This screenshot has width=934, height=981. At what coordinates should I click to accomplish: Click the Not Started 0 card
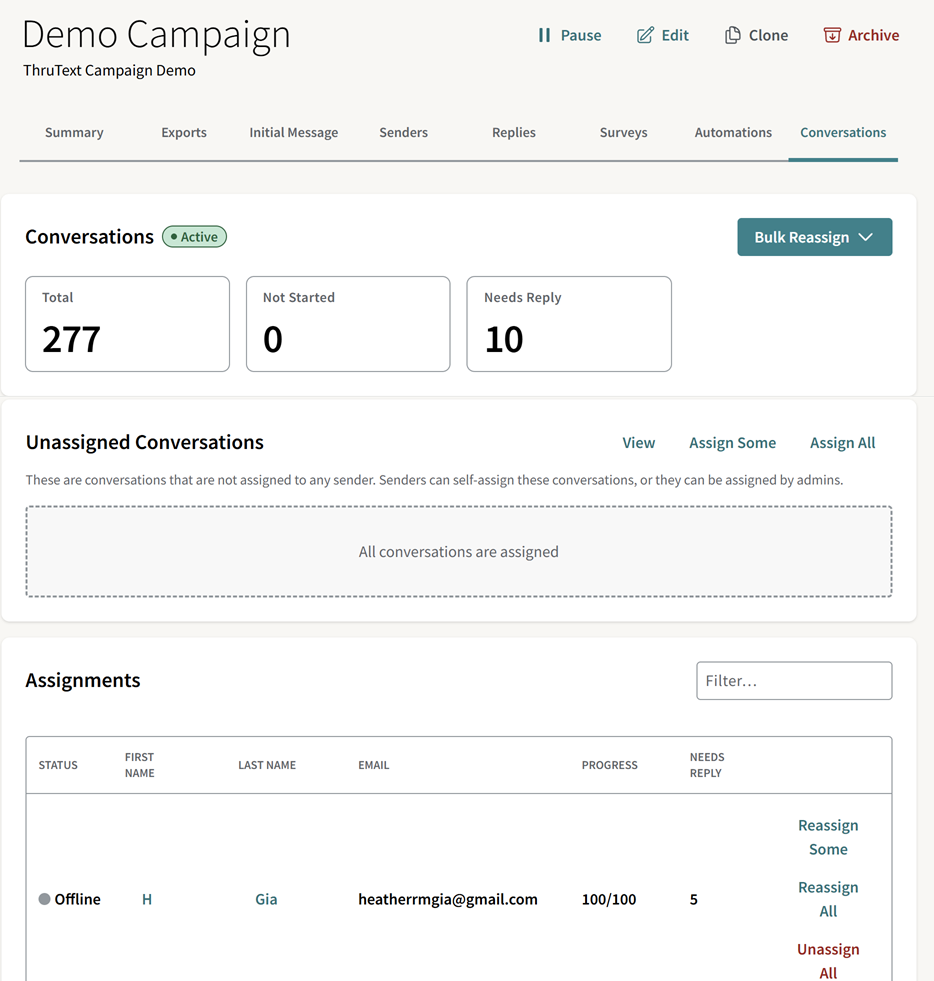(x=348, y=324)
